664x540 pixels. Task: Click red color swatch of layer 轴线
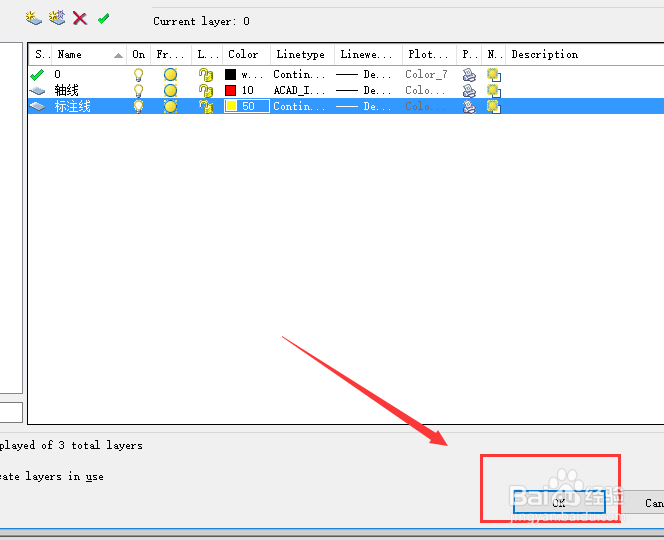(230, 90)
